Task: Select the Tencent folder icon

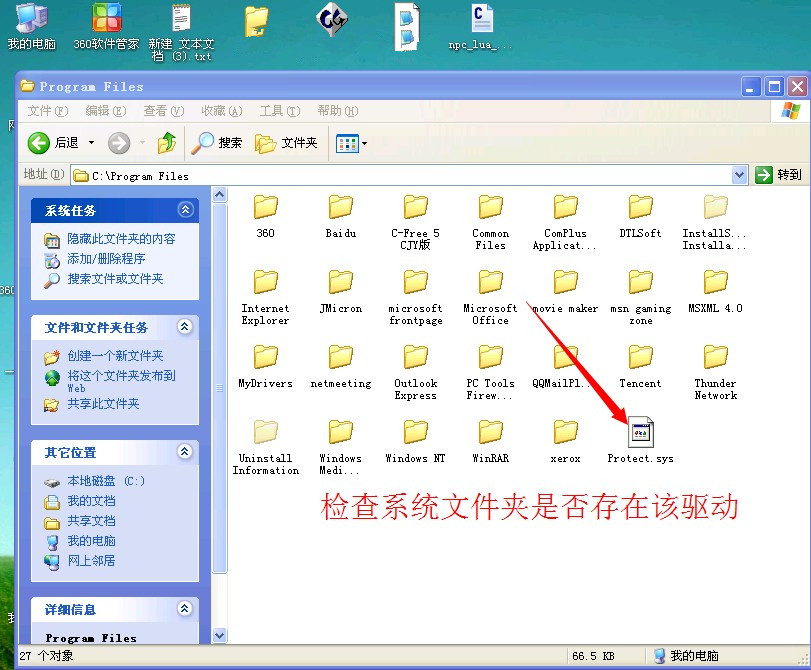Action: (x=640, y=357)
